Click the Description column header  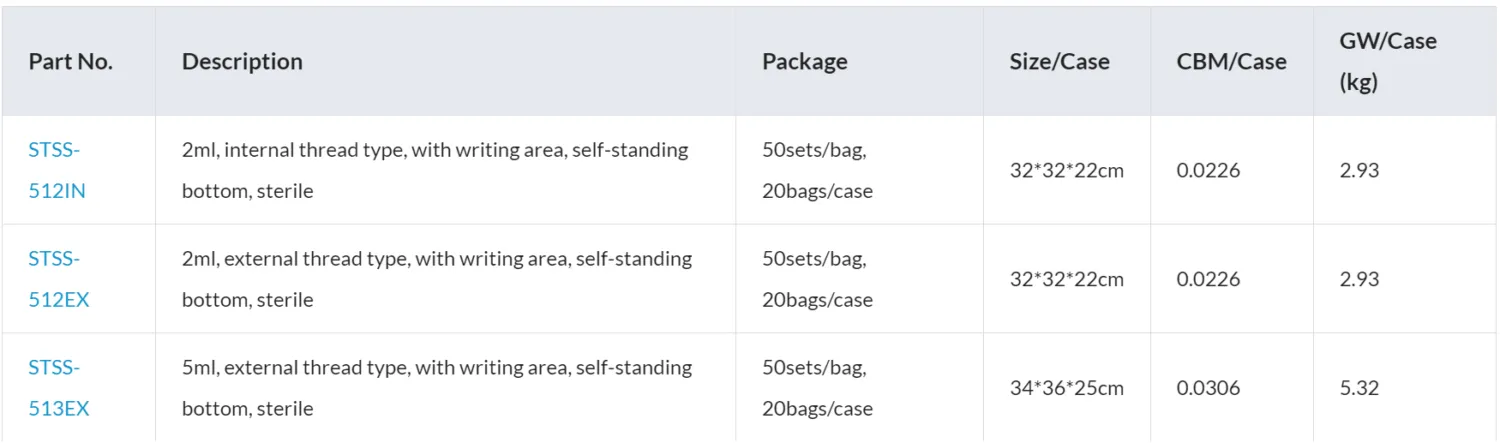tap(242, 61)
